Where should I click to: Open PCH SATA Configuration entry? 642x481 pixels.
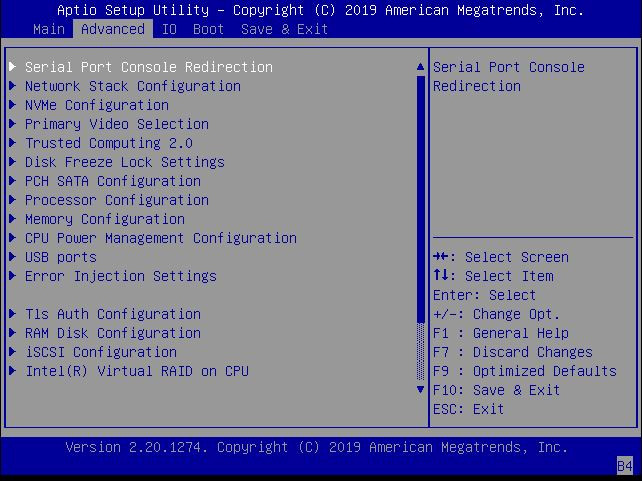[x=112, y=181]
